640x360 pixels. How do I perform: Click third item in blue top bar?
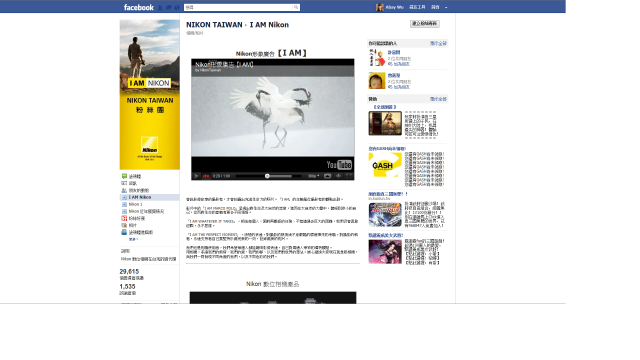click(436, 7)
